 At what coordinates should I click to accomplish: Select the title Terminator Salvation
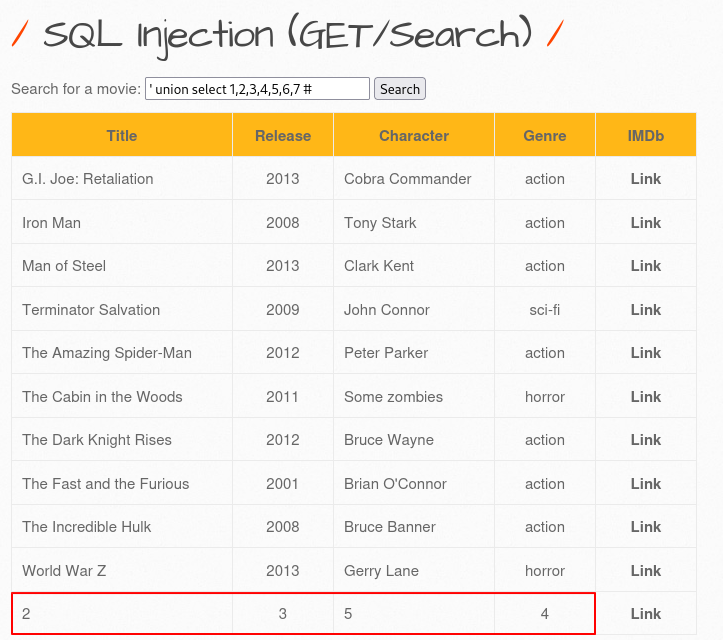click(91, 310)
